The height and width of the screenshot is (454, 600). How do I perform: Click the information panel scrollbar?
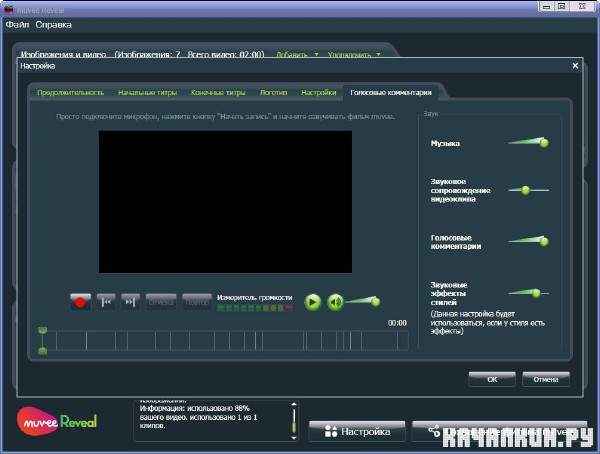[x=294, y=421]
